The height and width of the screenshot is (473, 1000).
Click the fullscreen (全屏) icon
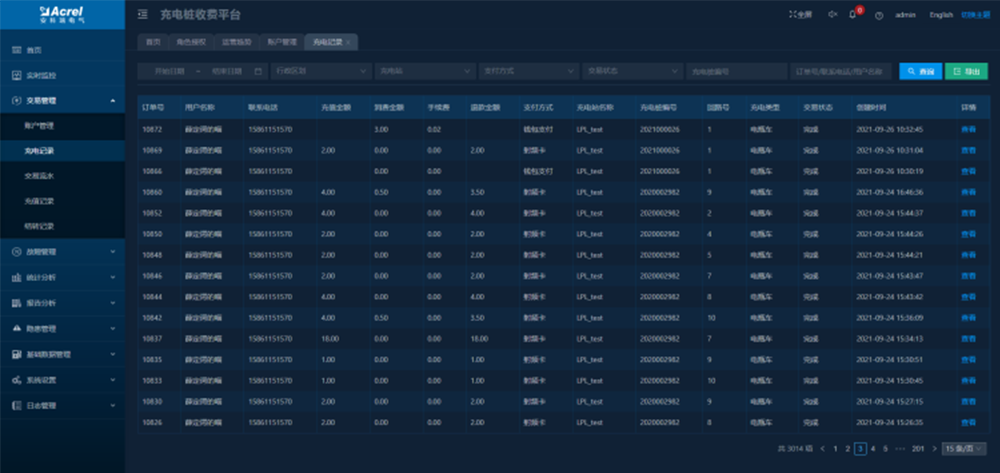[800, 15]
